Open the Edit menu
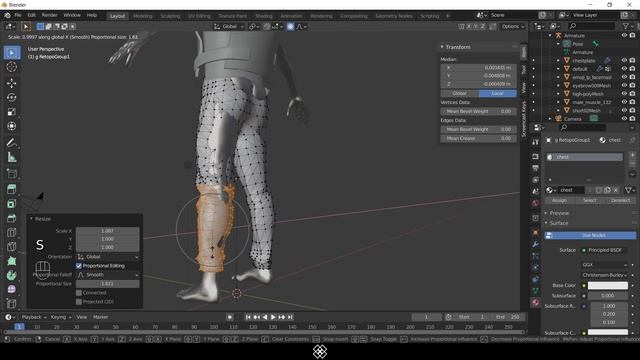The width and height of the screenshot is (640, 360). (31, 15)
